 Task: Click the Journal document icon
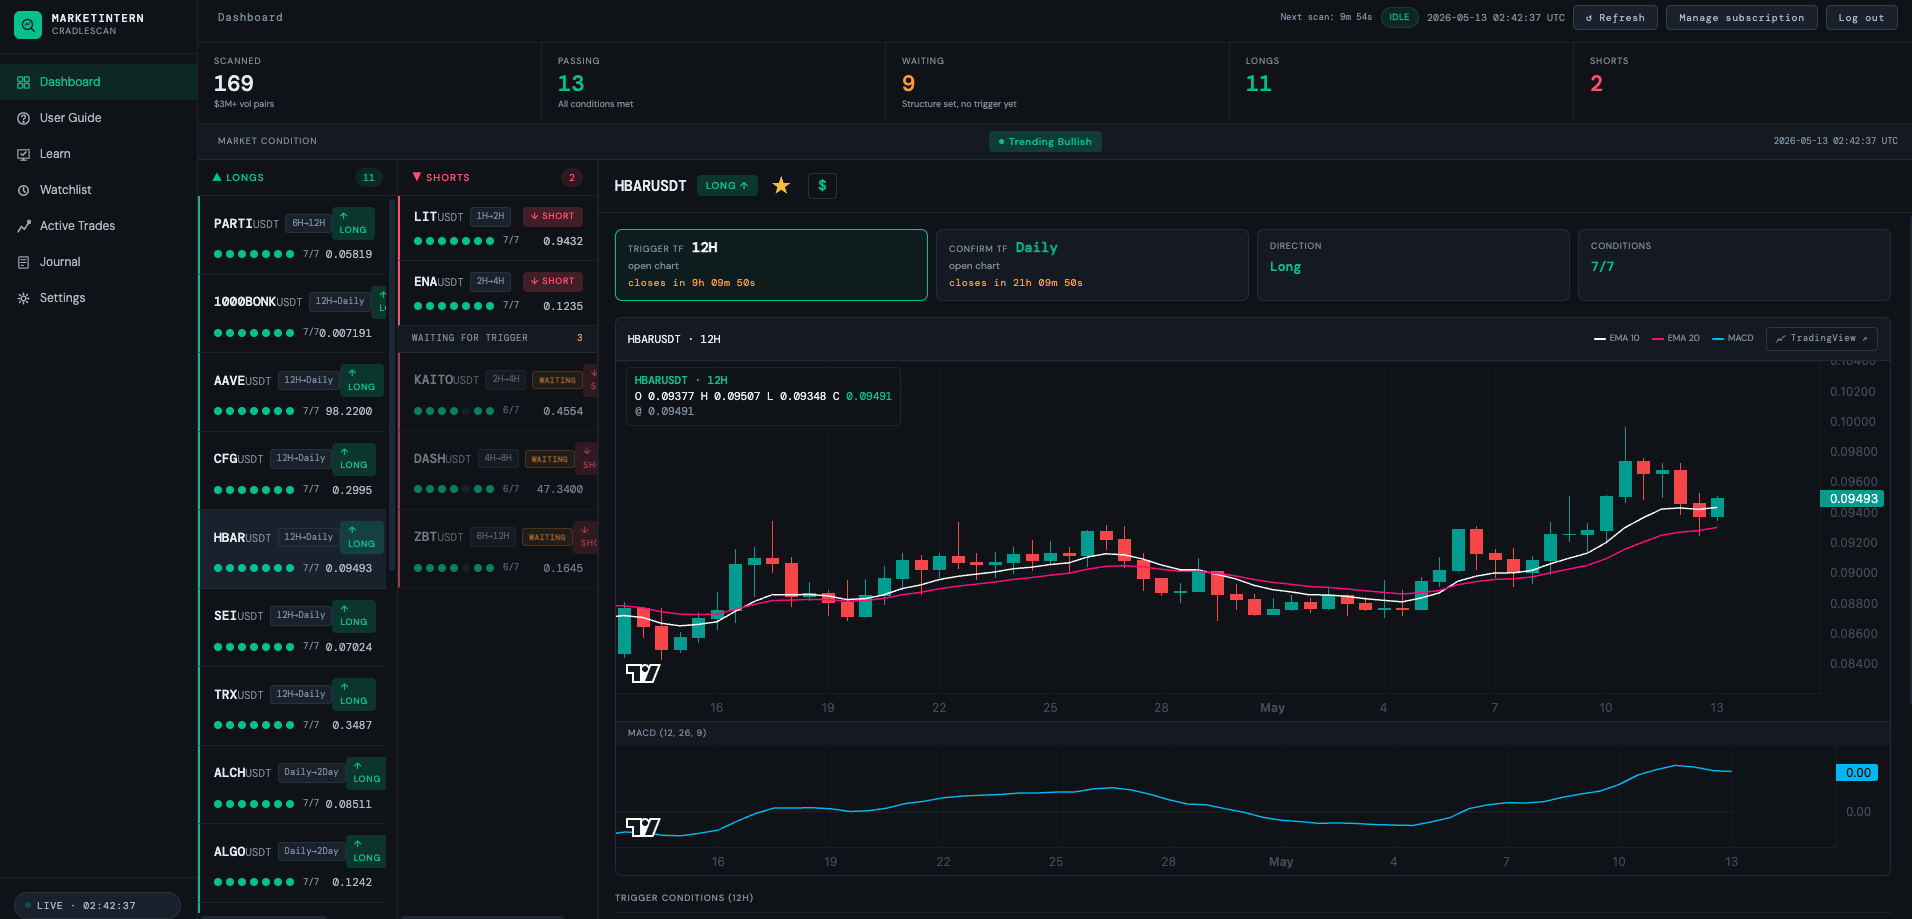pos(23,262)
